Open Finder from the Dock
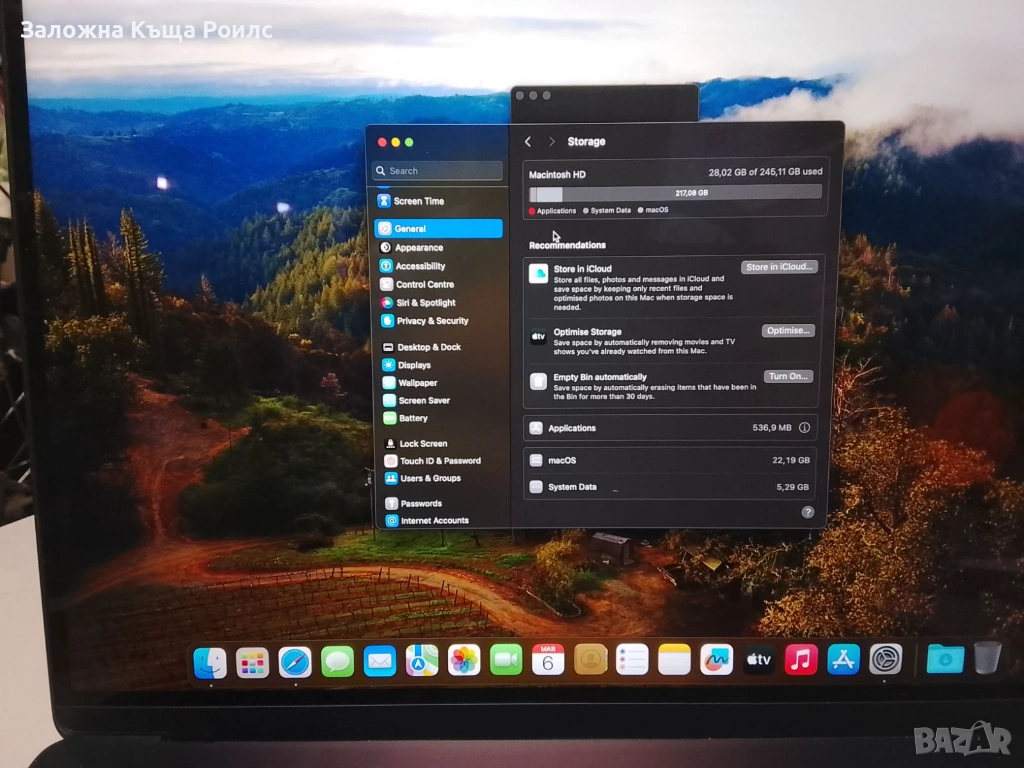The image size is (1024, 768). click(x=210, y=662)
